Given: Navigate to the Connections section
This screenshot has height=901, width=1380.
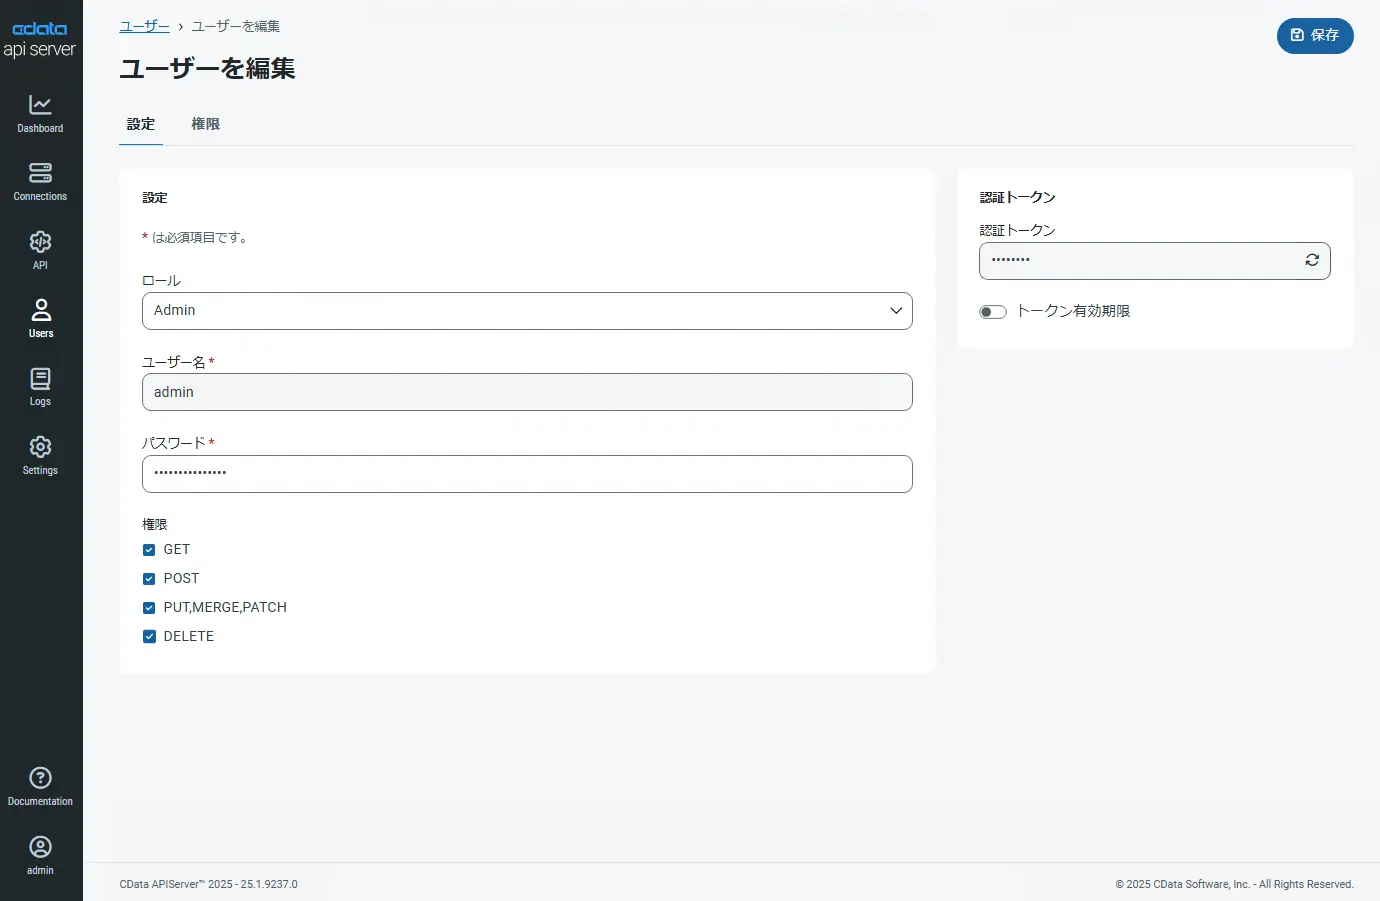Looking at the screenshot, I should 40,181.
